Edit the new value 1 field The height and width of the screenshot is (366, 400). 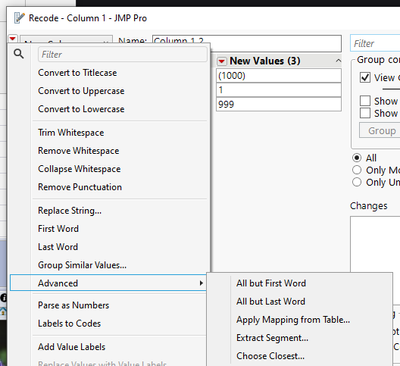point(279,90)
